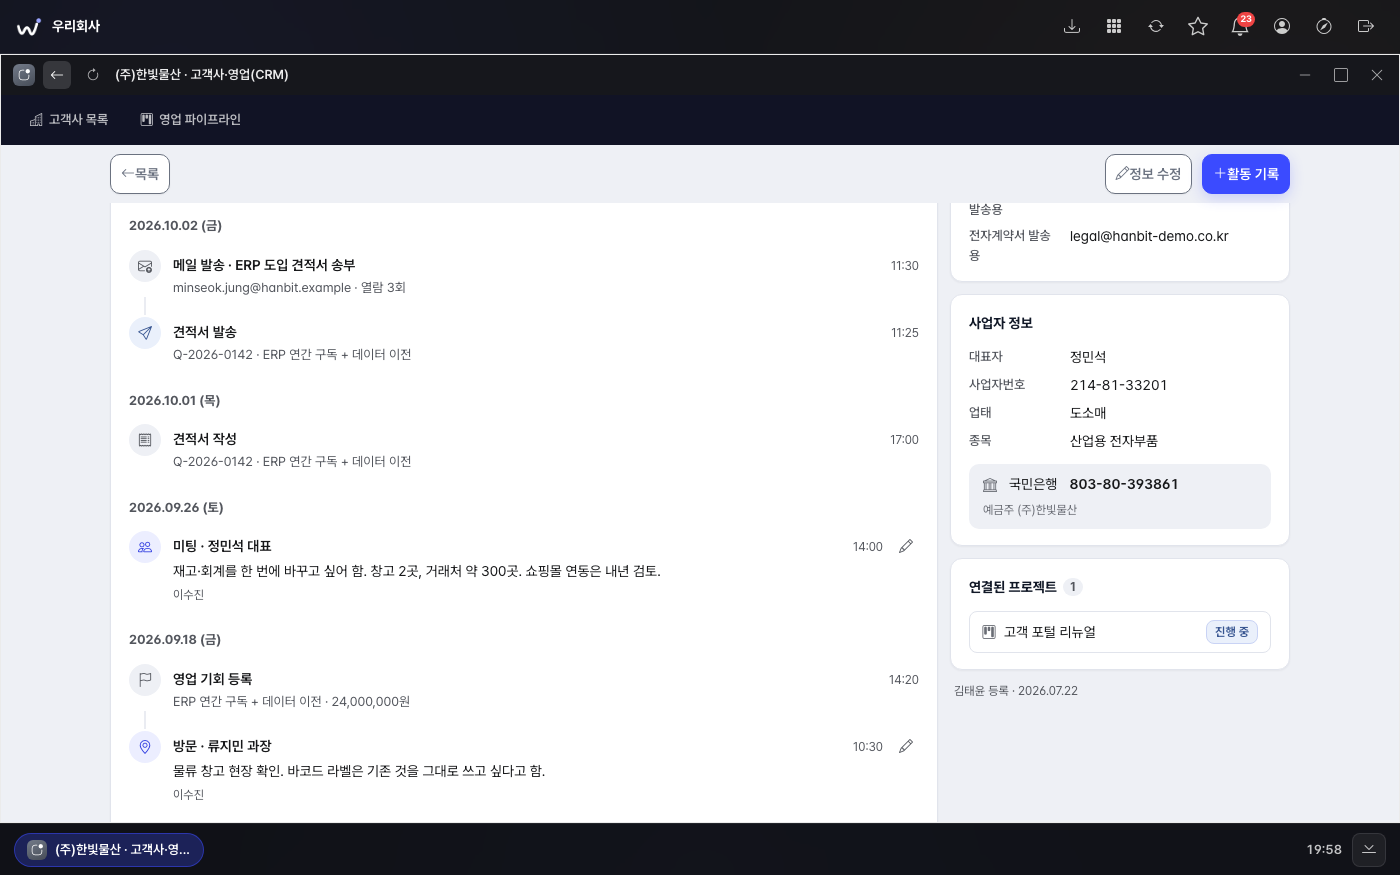Click the 연결된 프로젝트 heading
The width and height of the screenshot is (1400, 875).
1012,587
